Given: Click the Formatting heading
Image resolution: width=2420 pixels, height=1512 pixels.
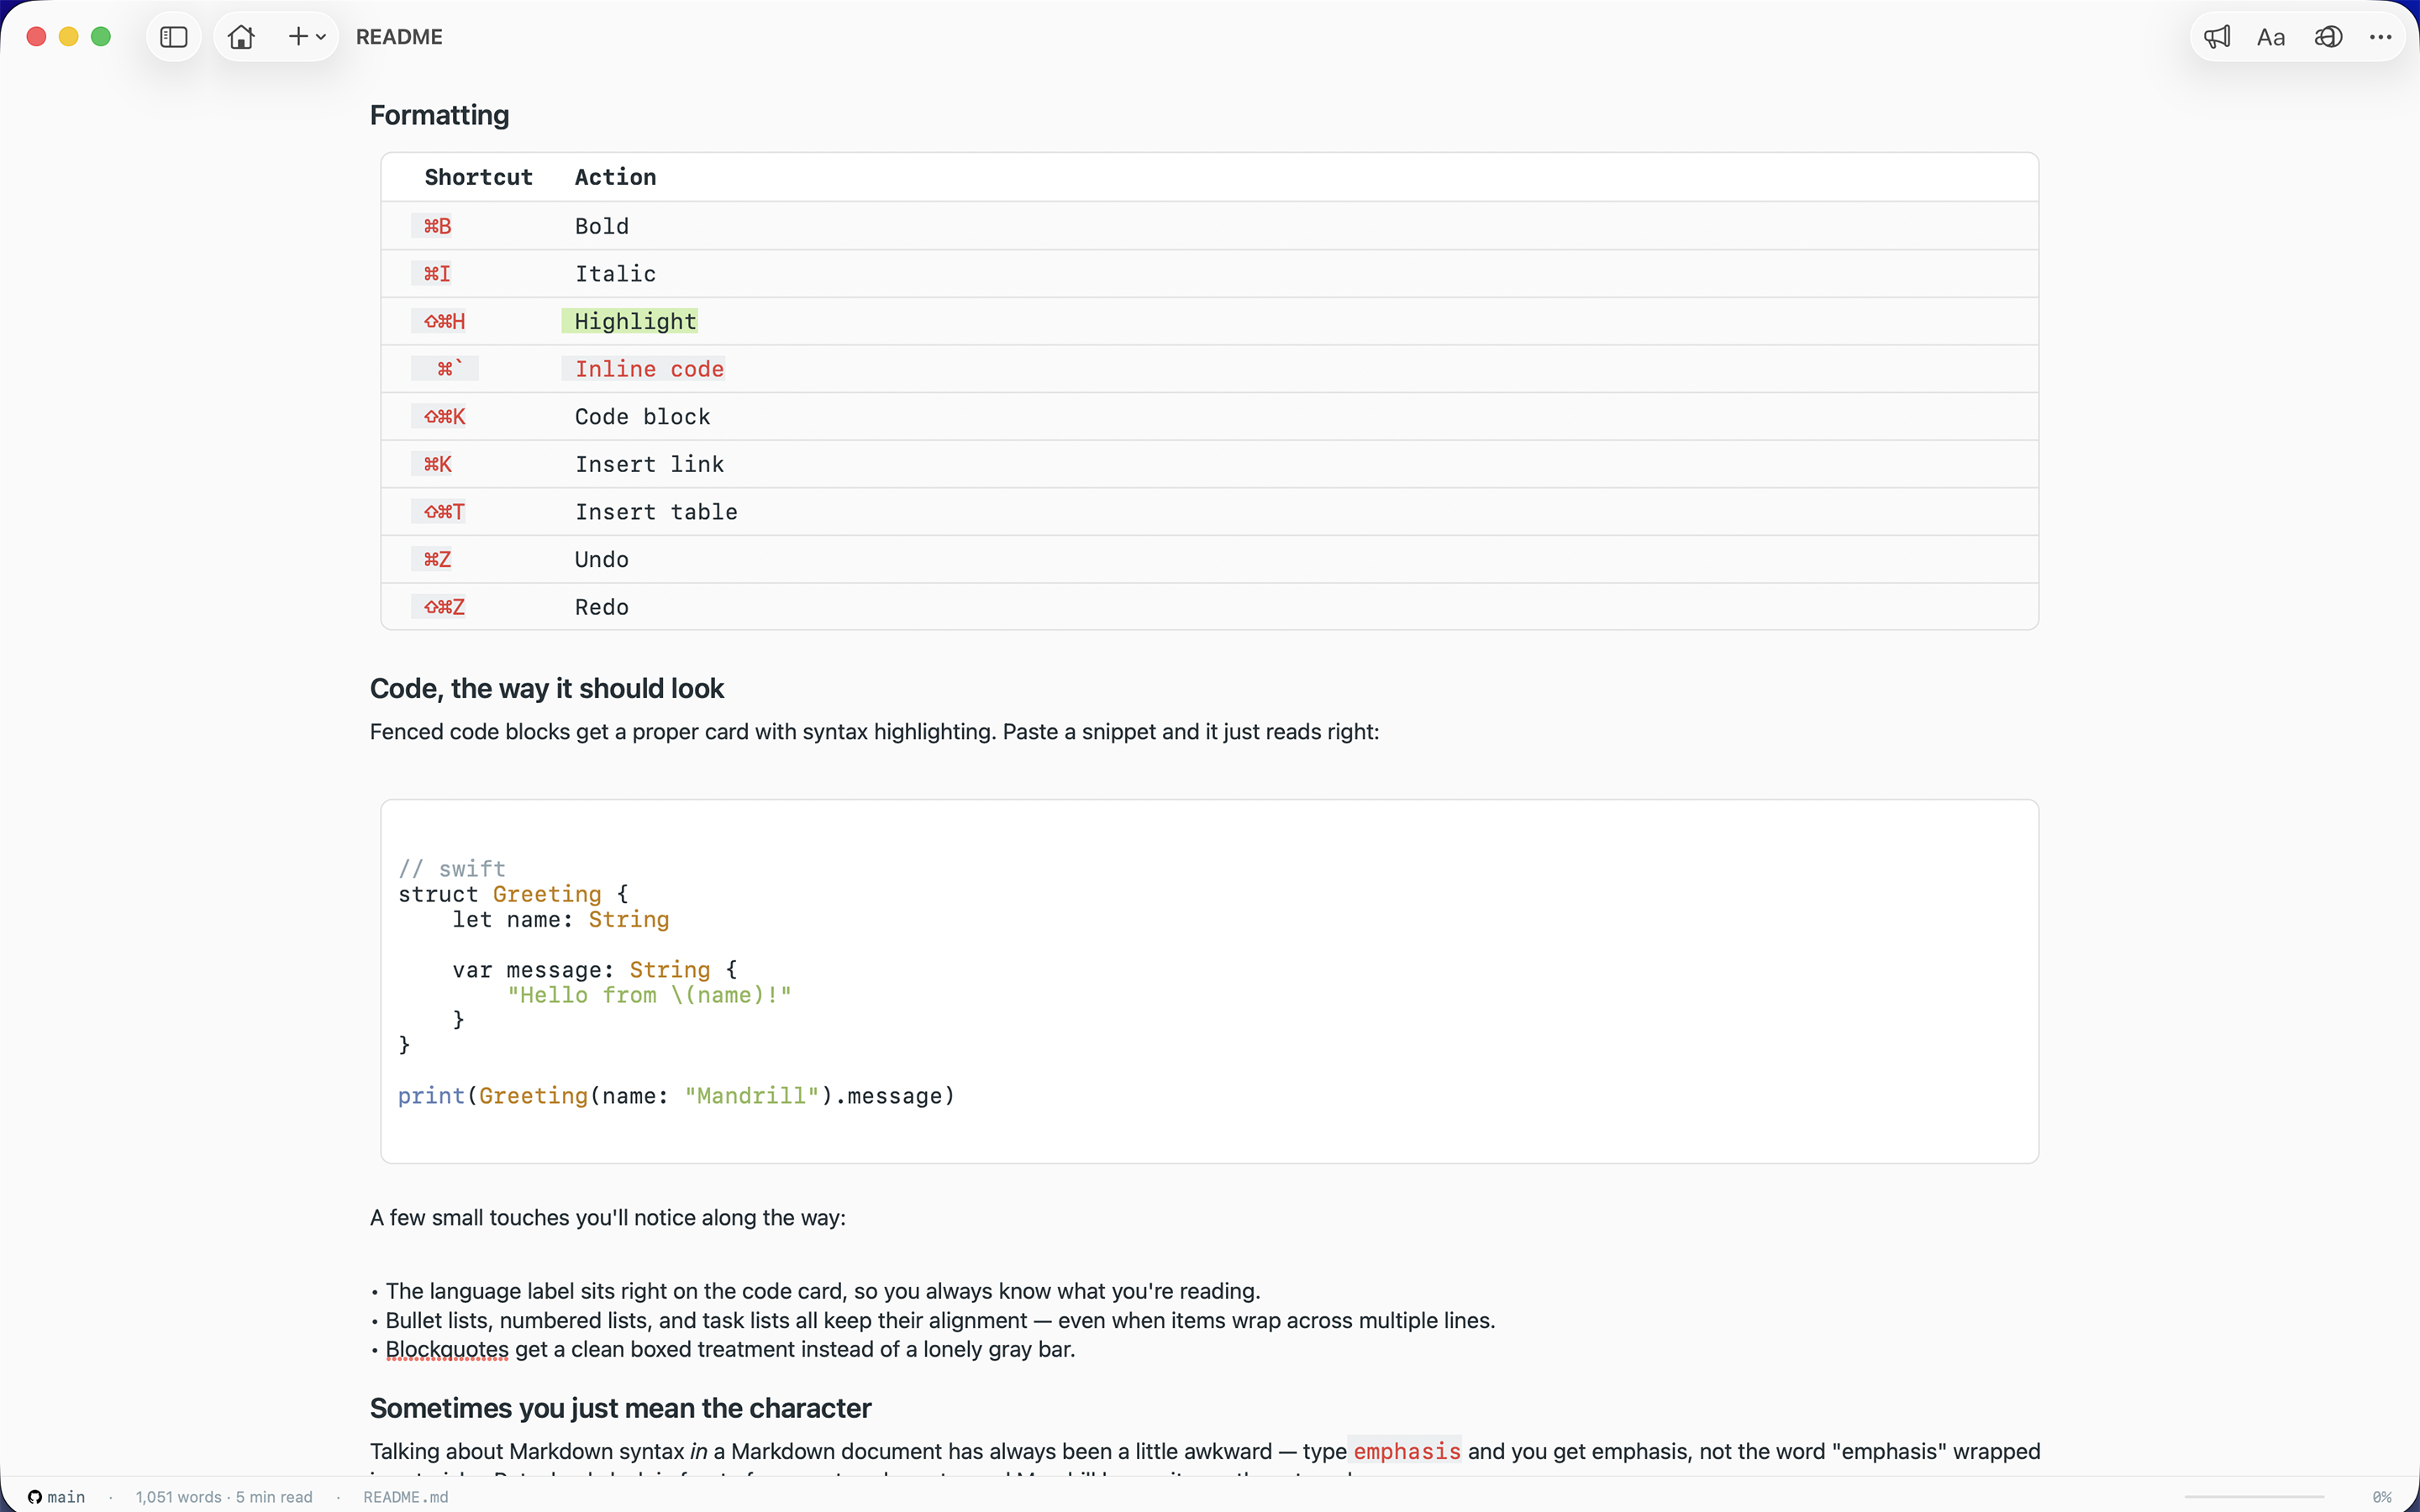Looking at the screenshot, I should [x=439, y=115].
